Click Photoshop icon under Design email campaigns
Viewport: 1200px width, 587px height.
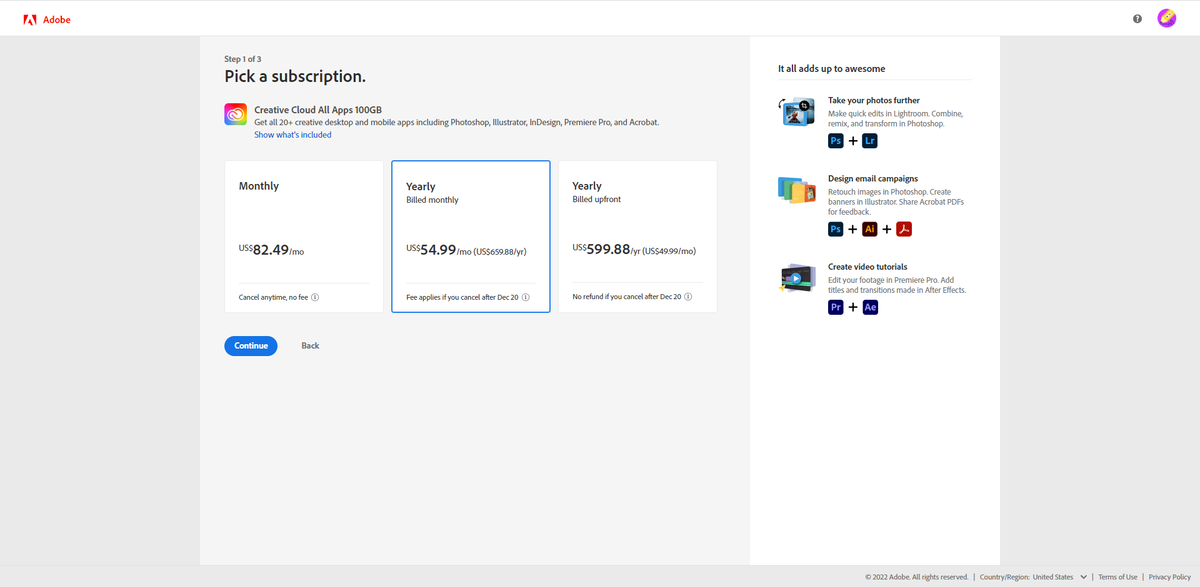(x=836, y=229)
